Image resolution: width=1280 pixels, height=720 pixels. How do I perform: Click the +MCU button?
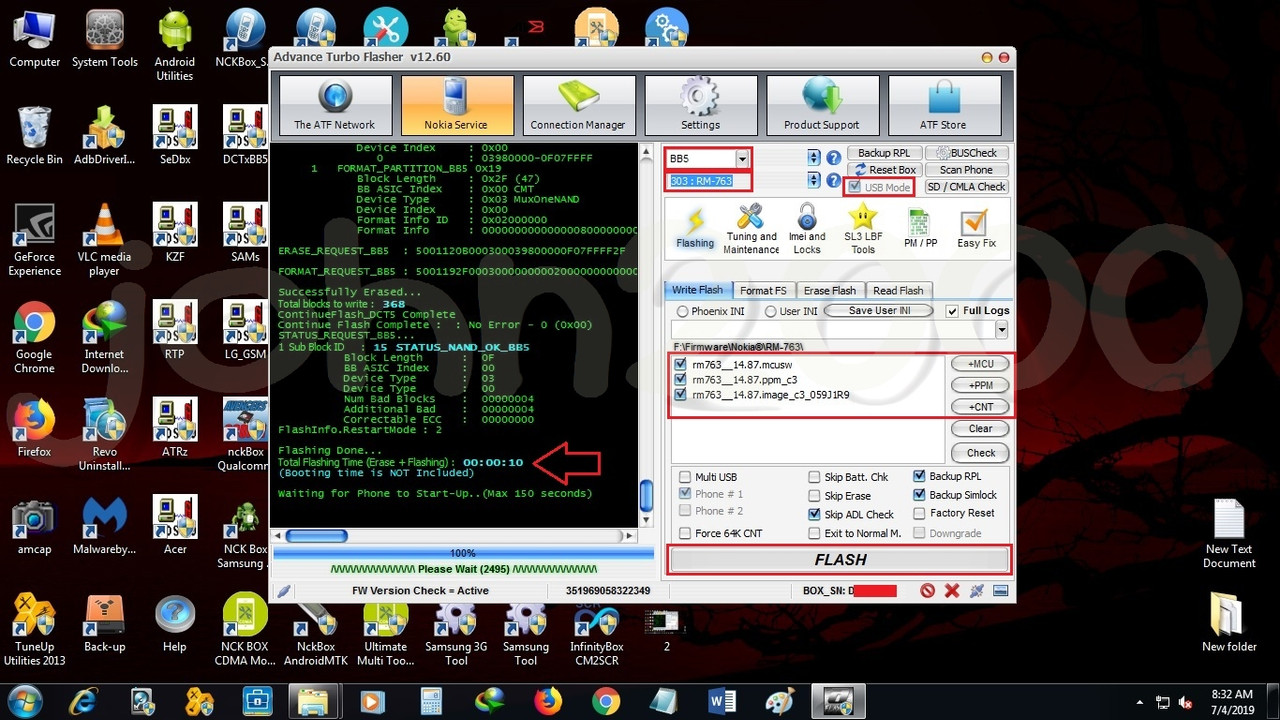(x=980, y=364)
